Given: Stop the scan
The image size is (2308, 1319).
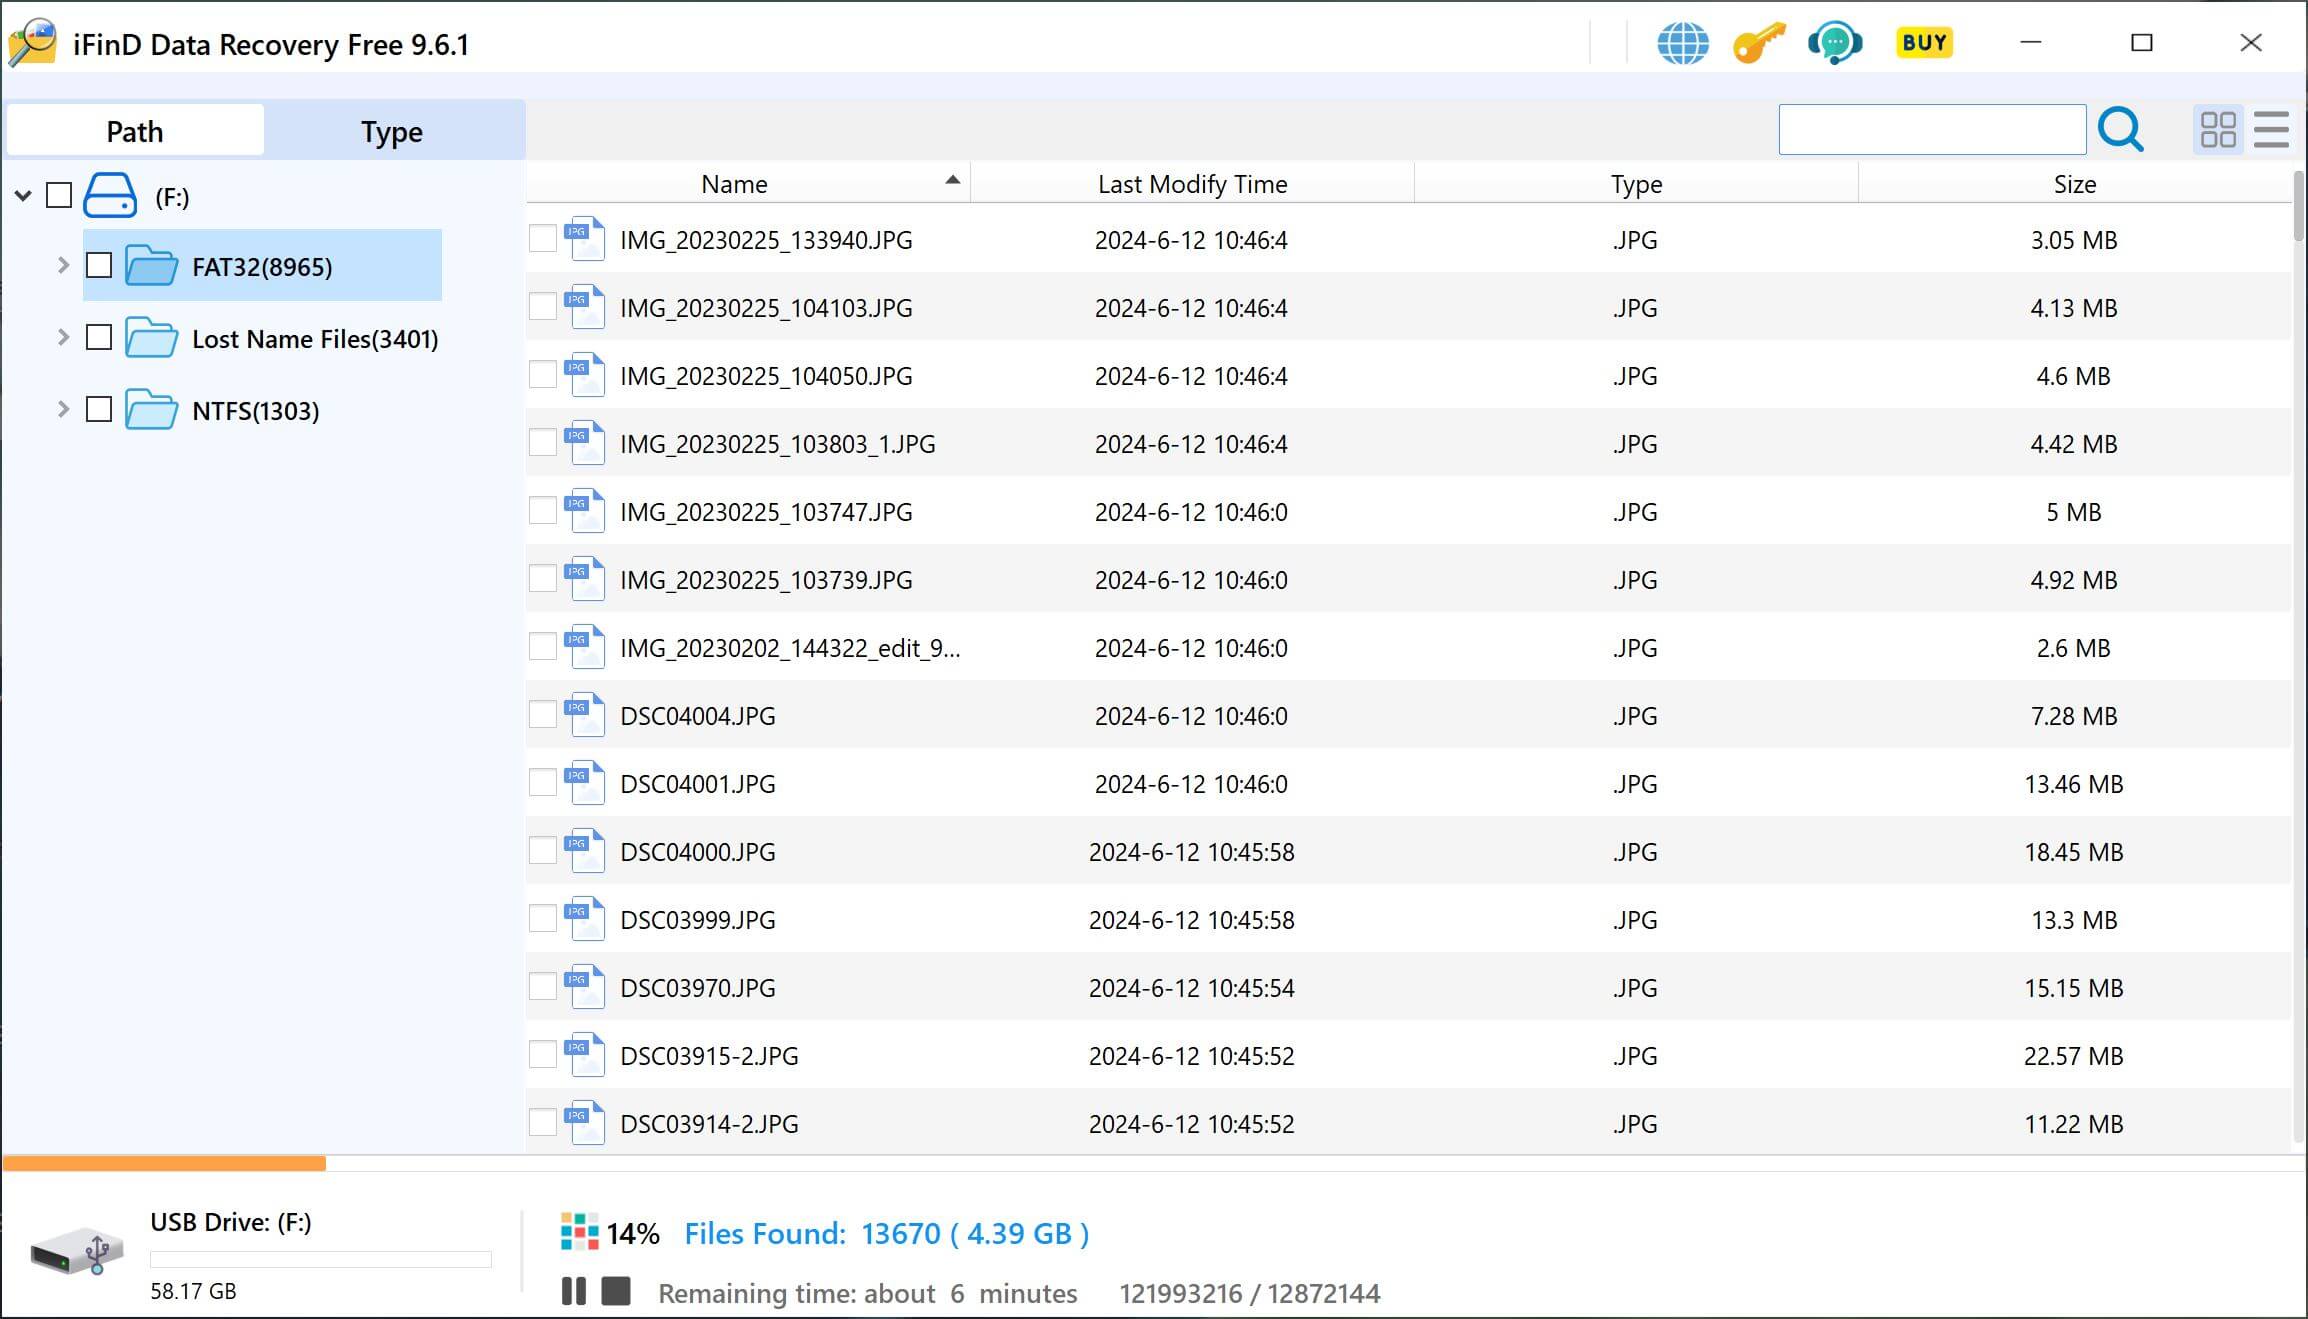Looking at the screenshot, I should (616, 1291).
